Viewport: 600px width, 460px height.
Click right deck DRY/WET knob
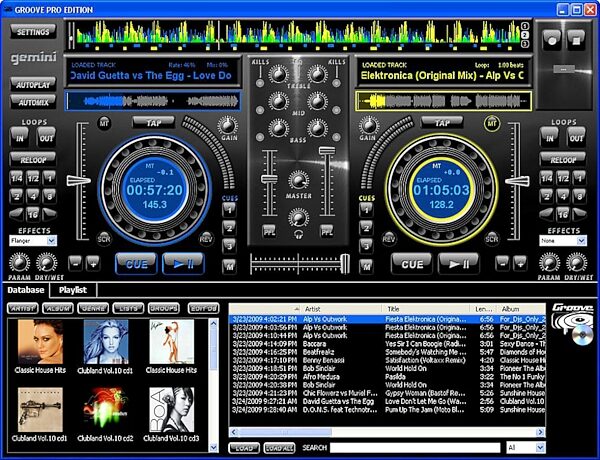tap(576, 263)
